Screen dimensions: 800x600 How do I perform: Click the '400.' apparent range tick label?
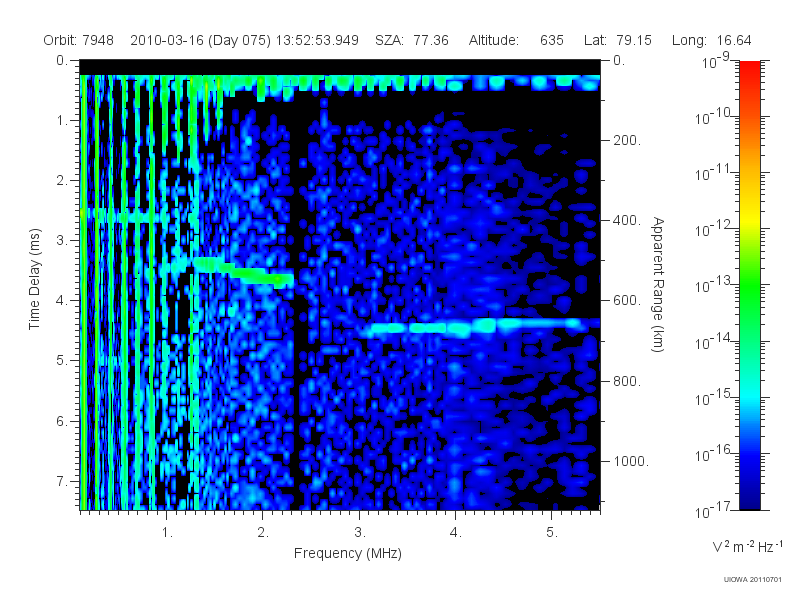coord(627,220)
